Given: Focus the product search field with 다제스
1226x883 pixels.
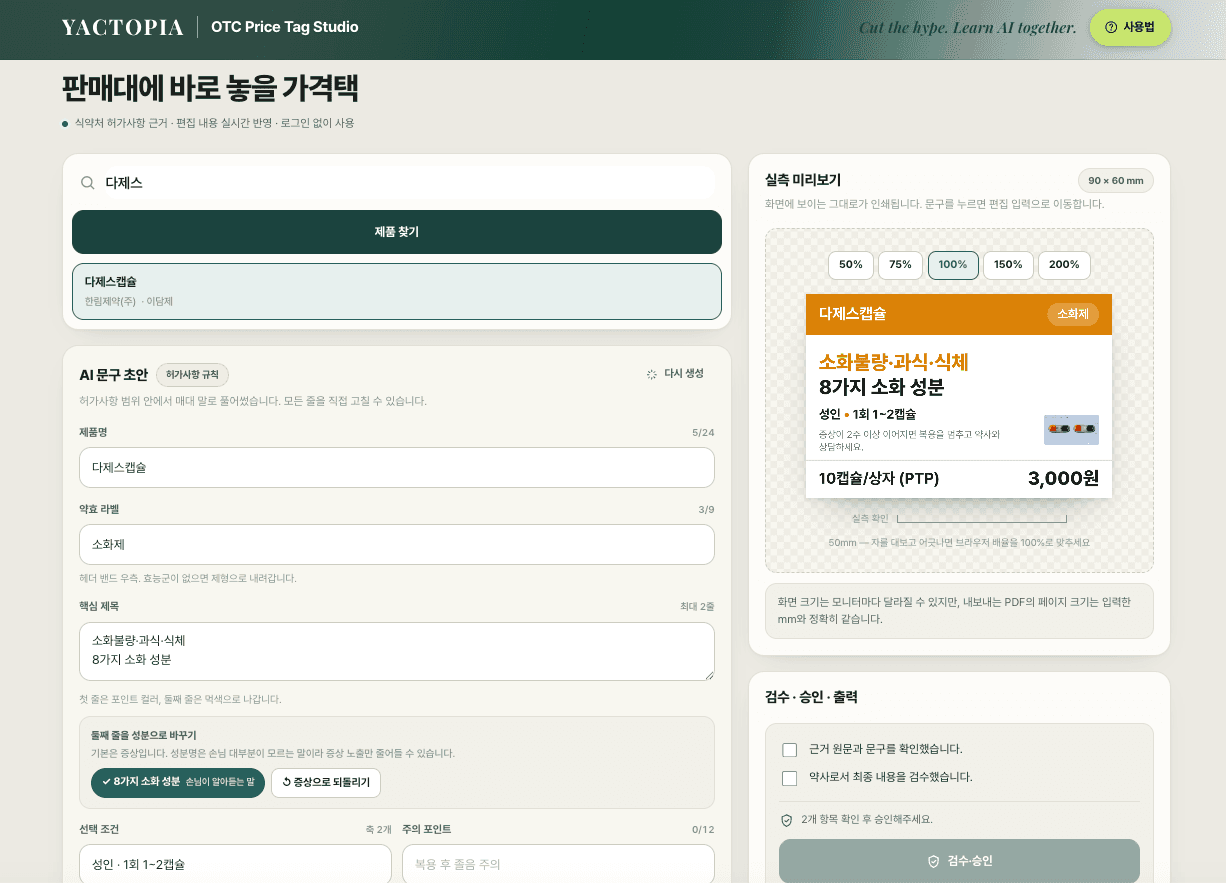Looking at the screenshot, I should tap(397, 183).
